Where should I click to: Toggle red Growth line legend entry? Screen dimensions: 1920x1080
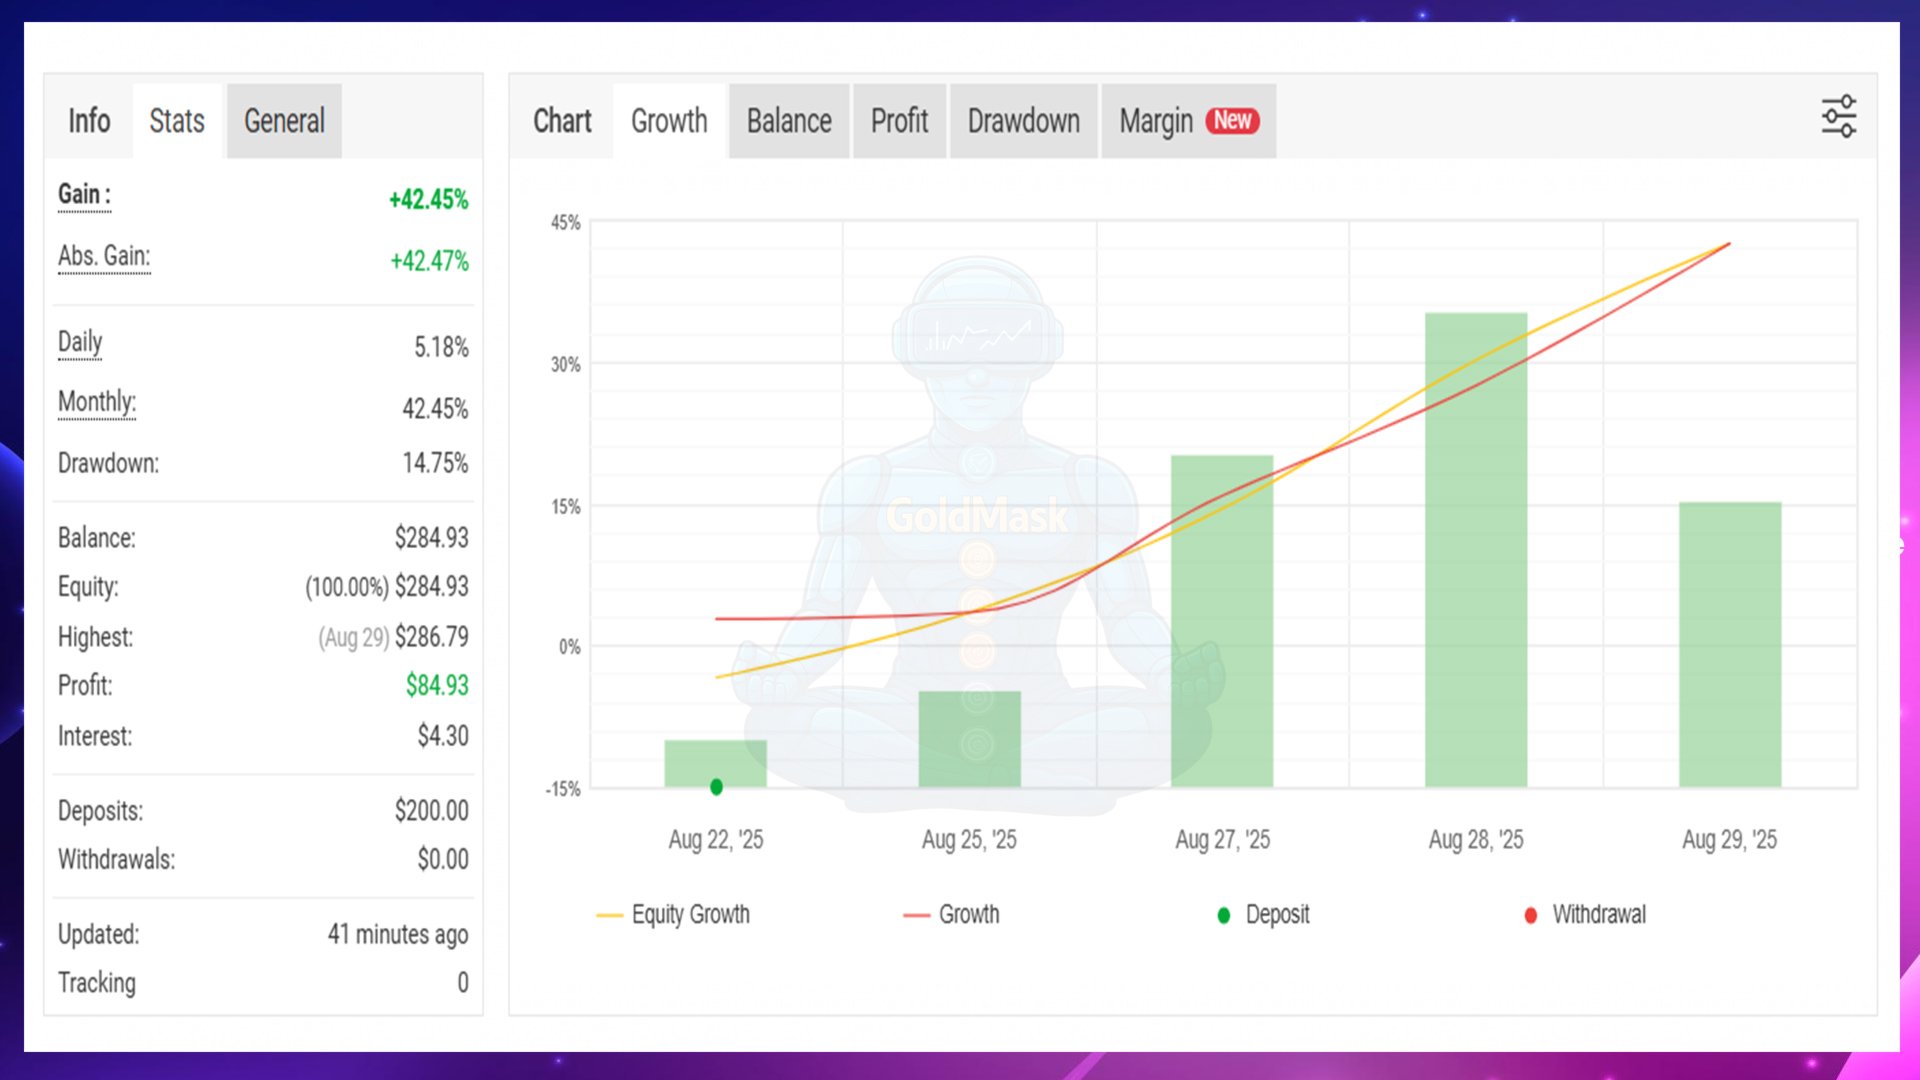pos(951,914)
